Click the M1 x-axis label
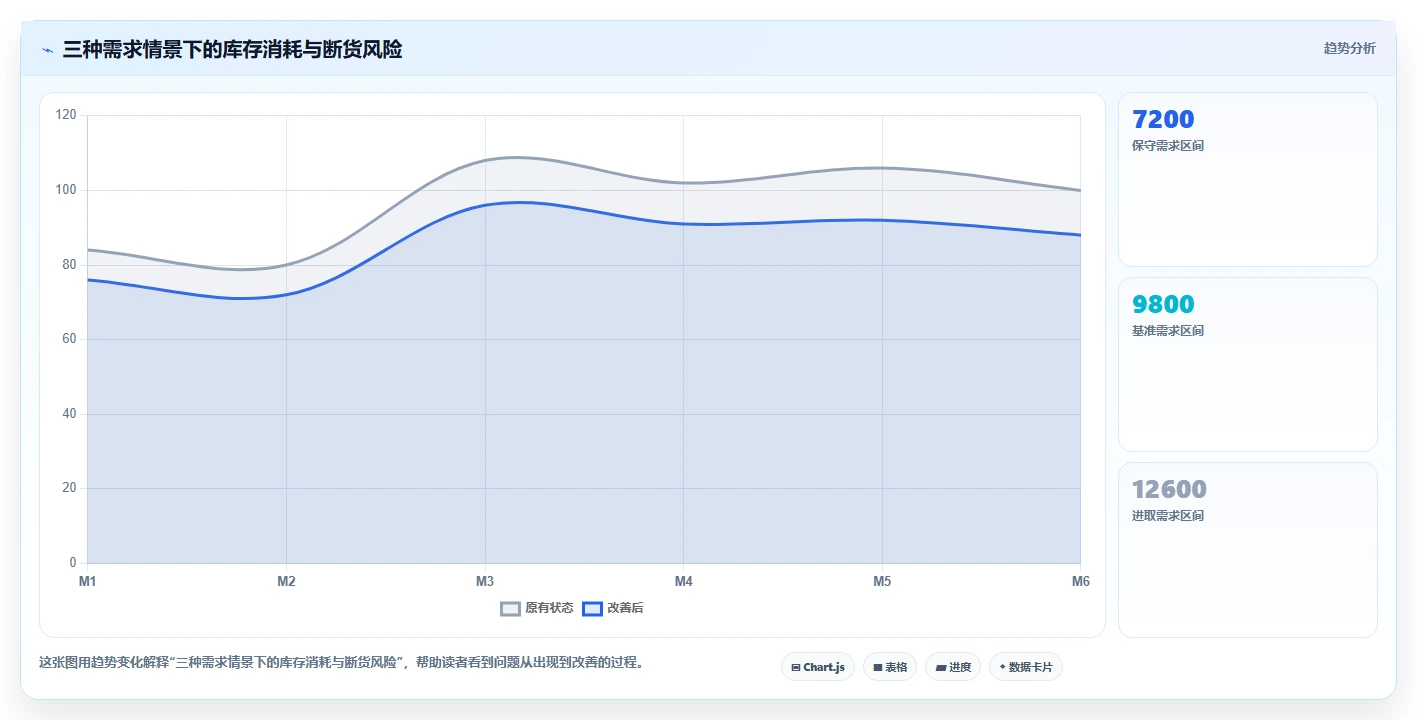The width and height of the screenshot is (1417, 720). [87, 581]
